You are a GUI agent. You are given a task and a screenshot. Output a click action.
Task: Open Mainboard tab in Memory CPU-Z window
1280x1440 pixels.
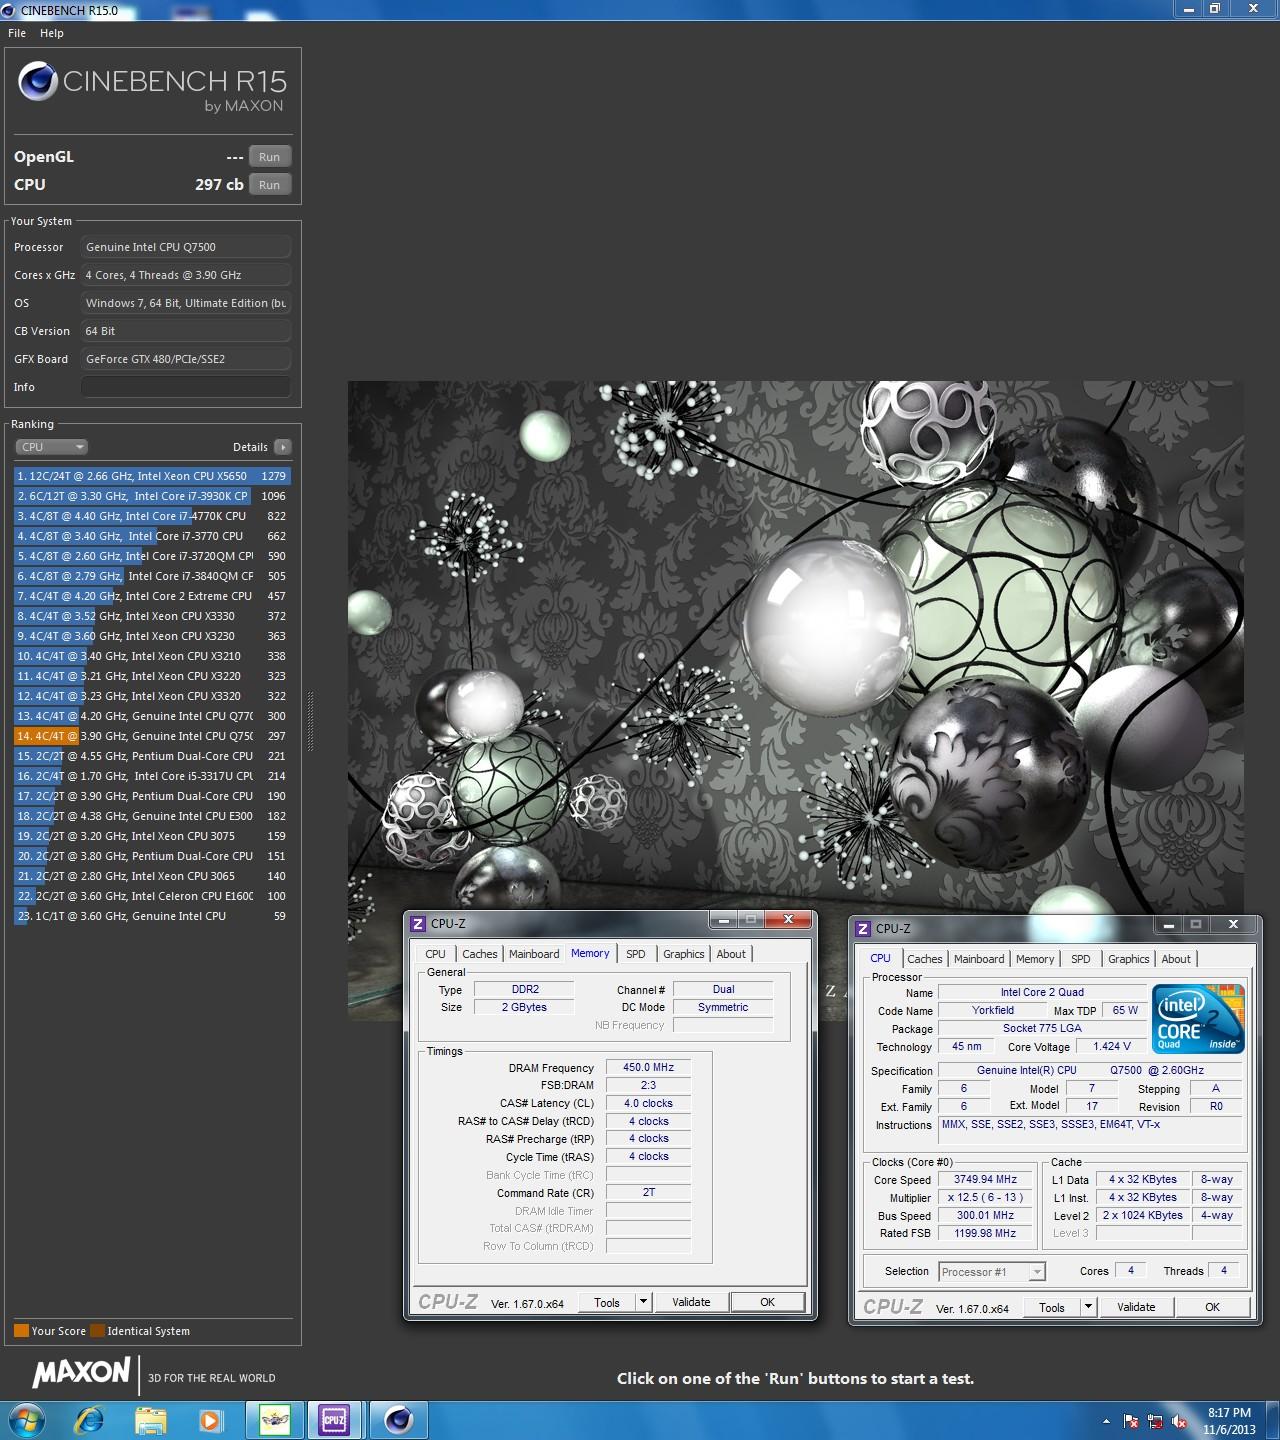(534, 954)
